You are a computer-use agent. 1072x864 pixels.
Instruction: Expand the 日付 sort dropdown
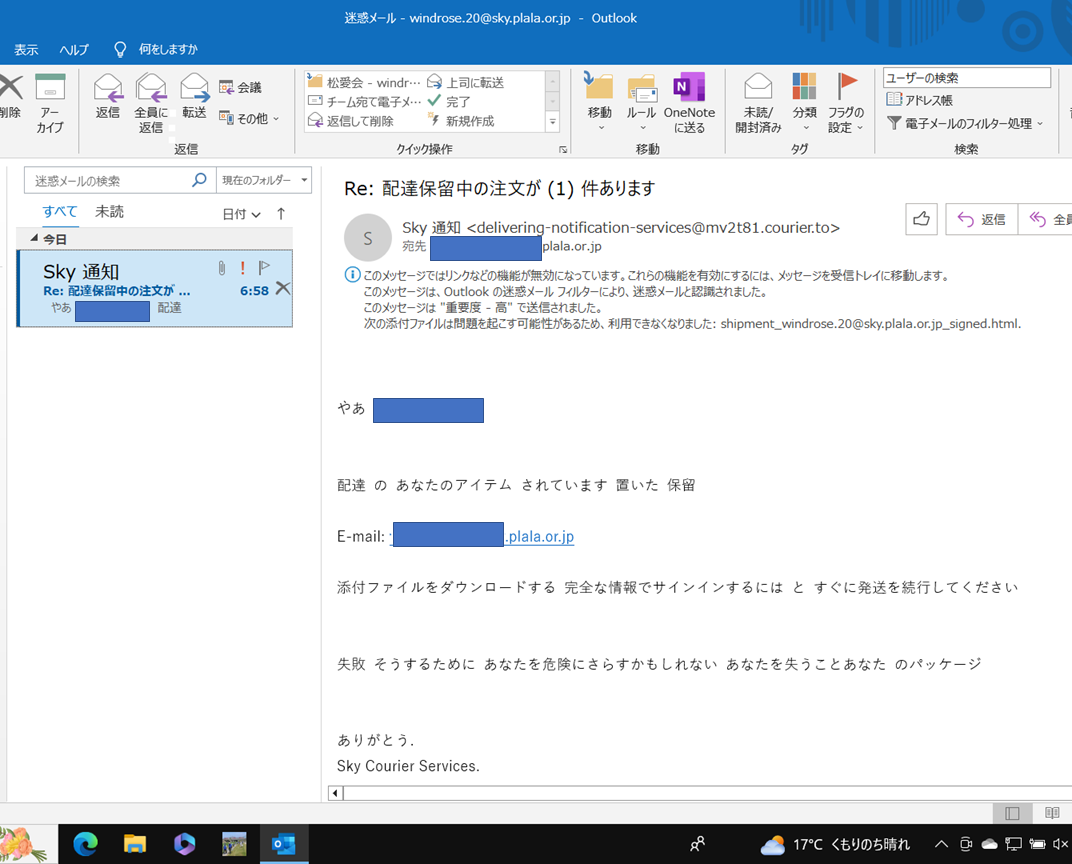click(241, 214)
